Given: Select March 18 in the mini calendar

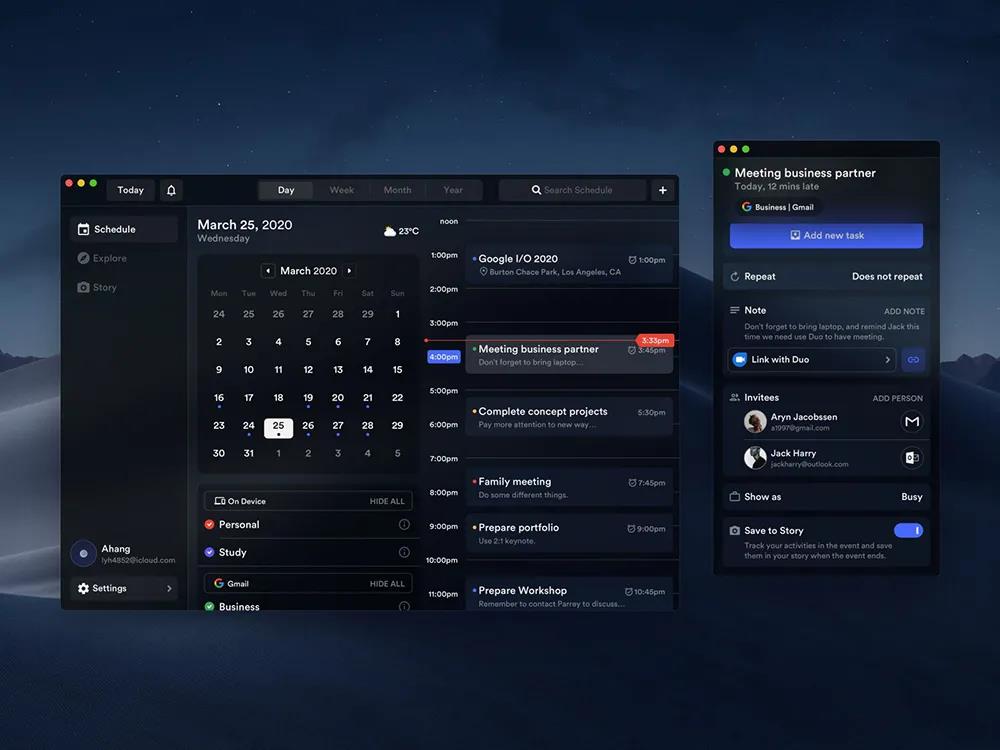Looking at the screenshot, I should (279, 398).
